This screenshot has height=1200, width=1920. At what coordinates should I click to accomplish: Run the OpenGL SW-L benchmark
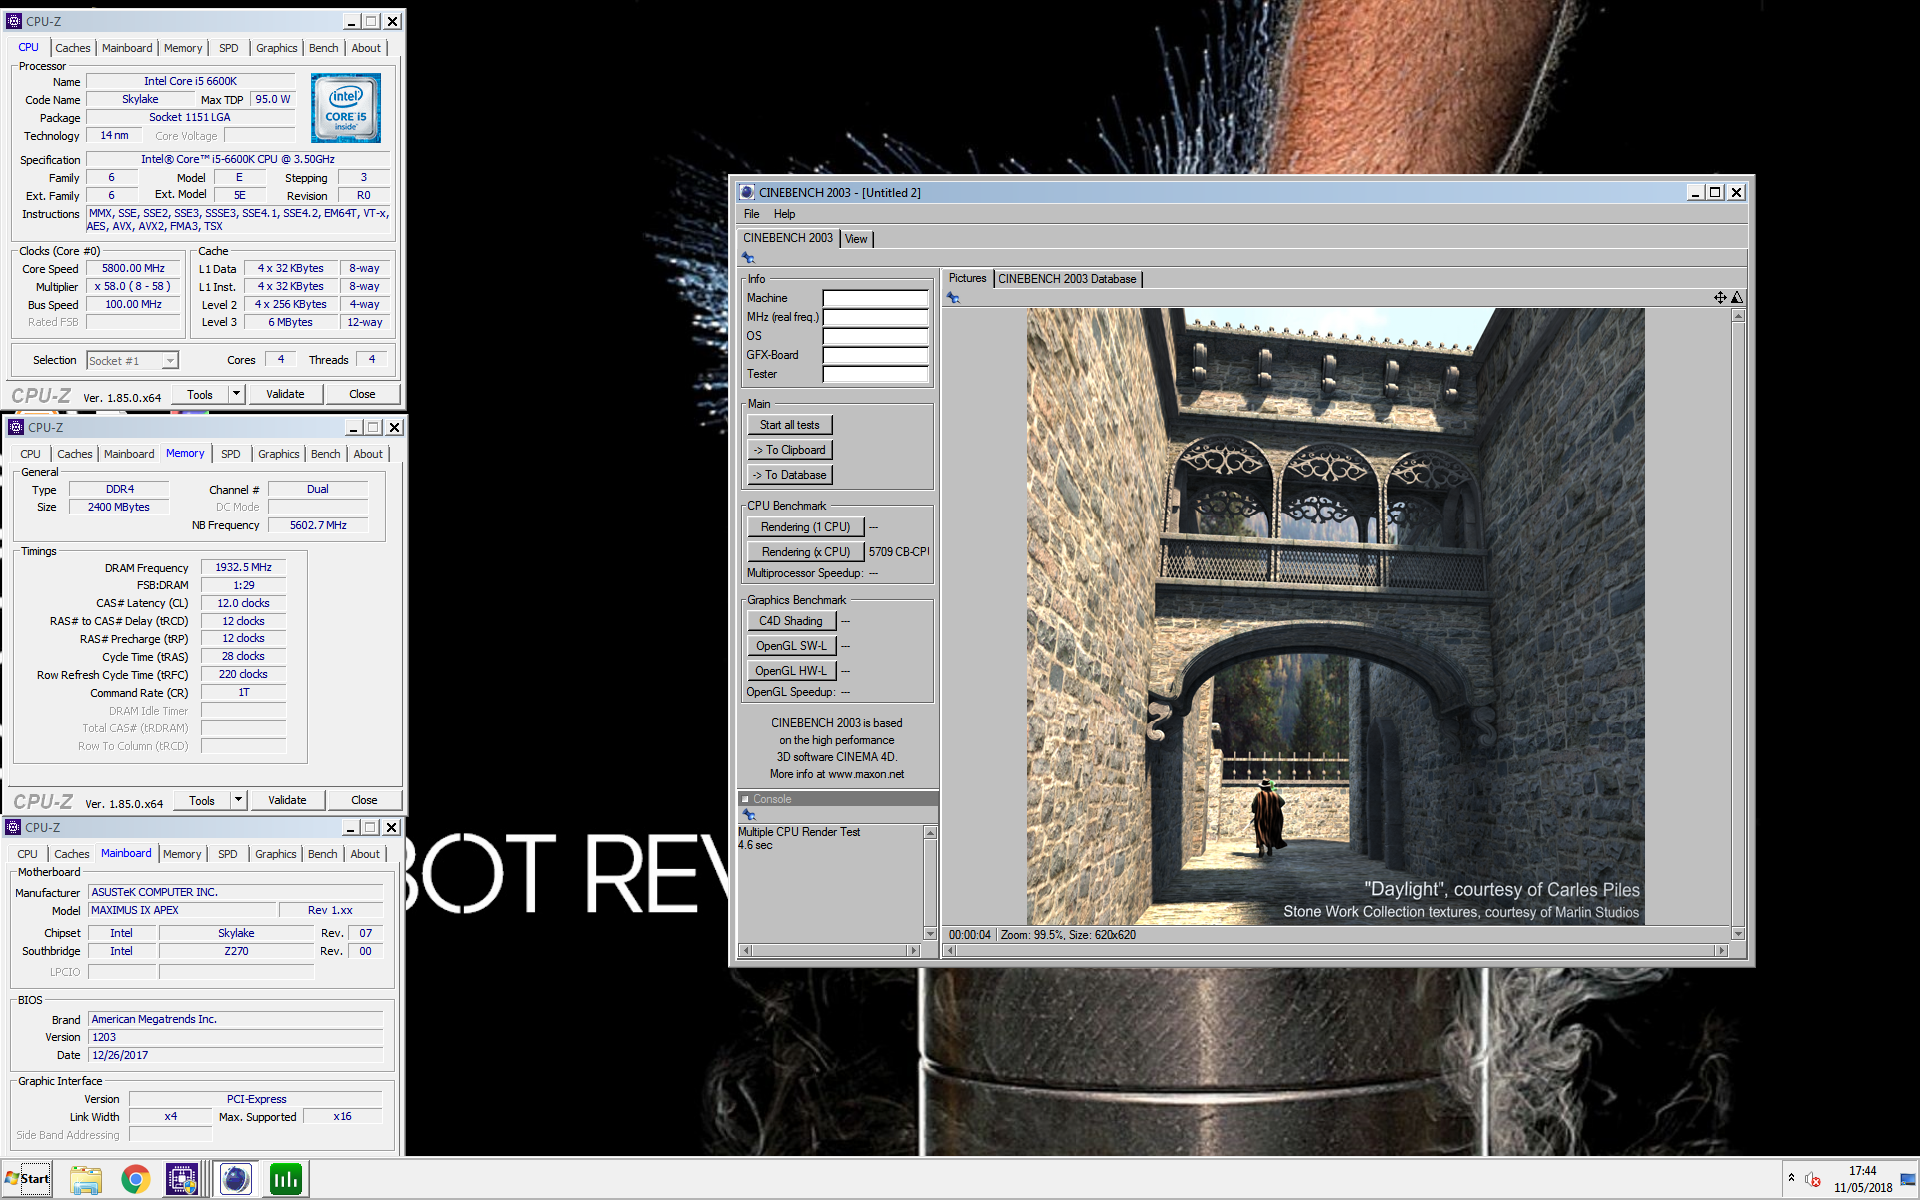(790, 646)
